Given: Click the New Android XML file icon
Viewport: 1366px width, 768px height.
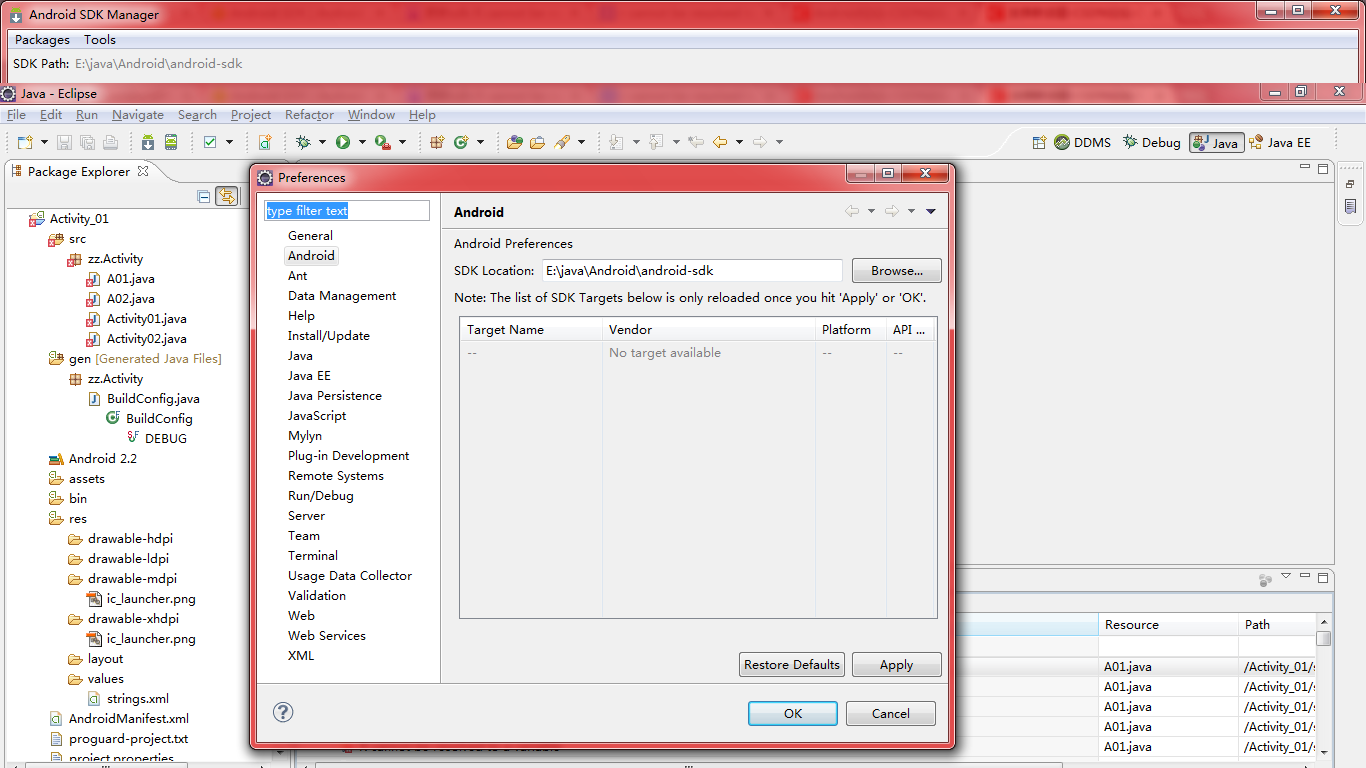Looking at the screenshot, I should point(265,142).
